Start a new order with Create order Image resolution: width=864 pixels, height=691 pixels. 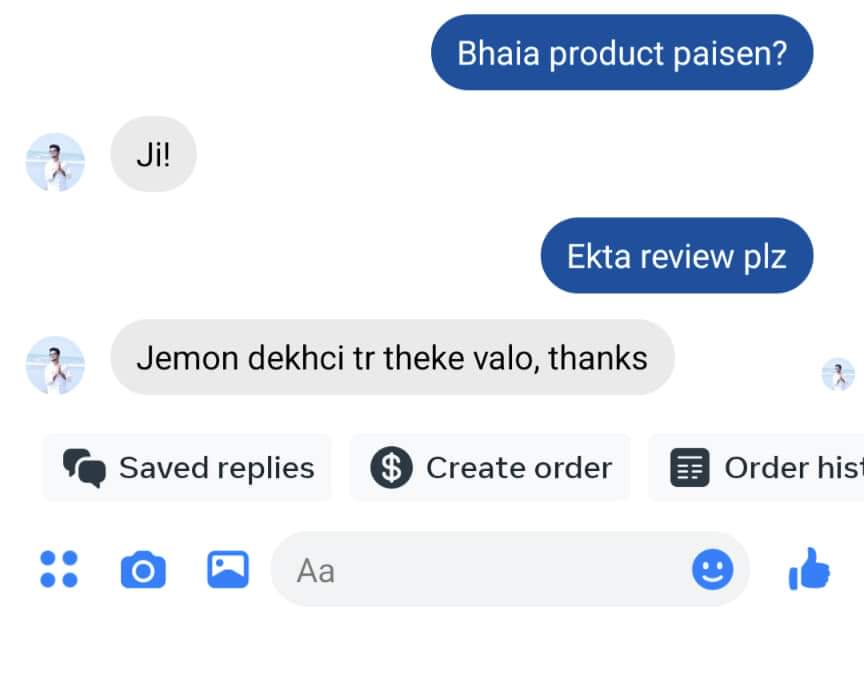pyautogui.click(x=490, y=468)
